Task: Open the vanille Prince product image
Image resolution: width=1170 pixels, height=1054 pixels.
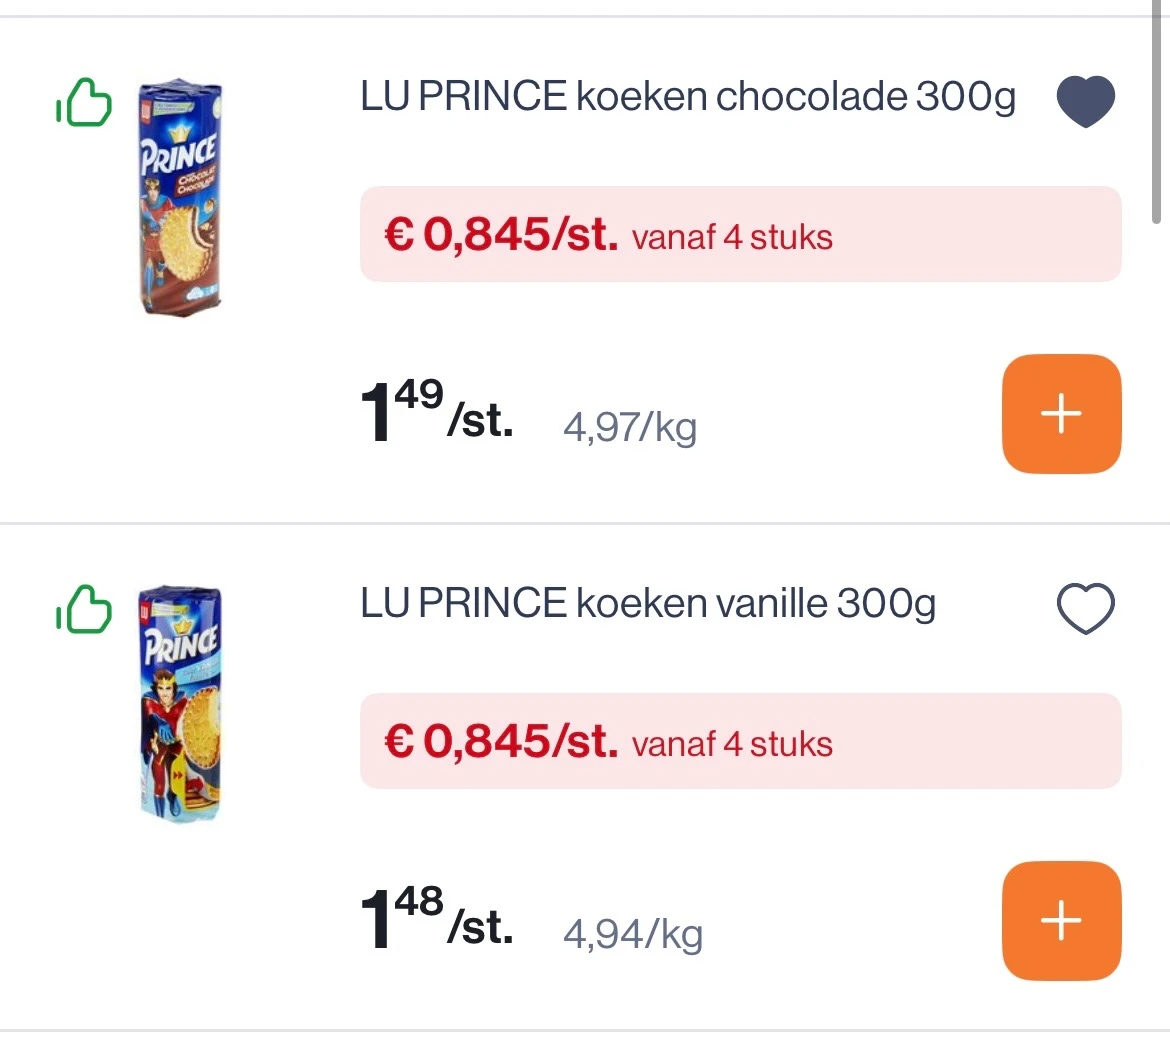Action: pos(180,705)
